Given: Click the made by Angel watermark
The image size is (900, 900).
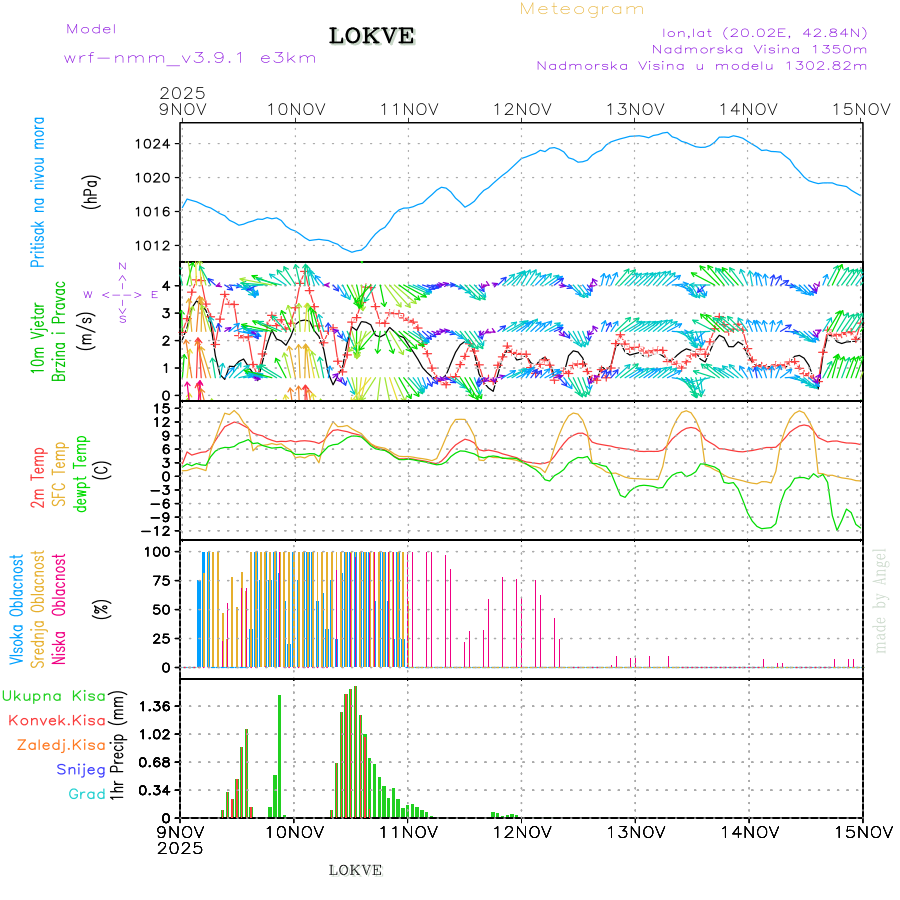Looking at the screenshot, I should tap(880, 600).
